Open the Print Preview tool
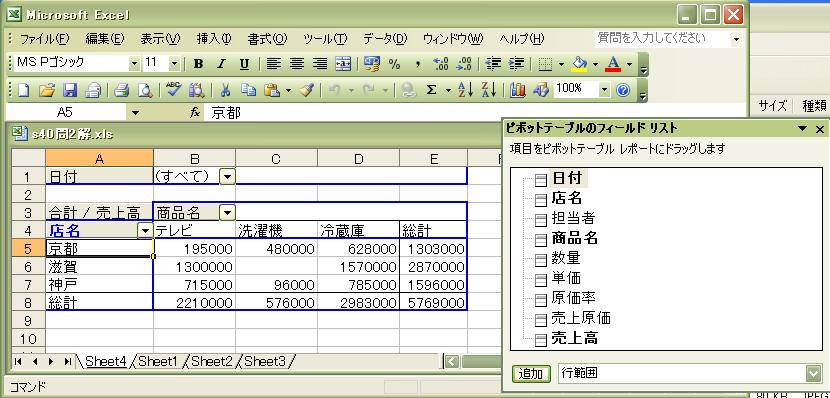830x398 pixels. click(145, 91)
